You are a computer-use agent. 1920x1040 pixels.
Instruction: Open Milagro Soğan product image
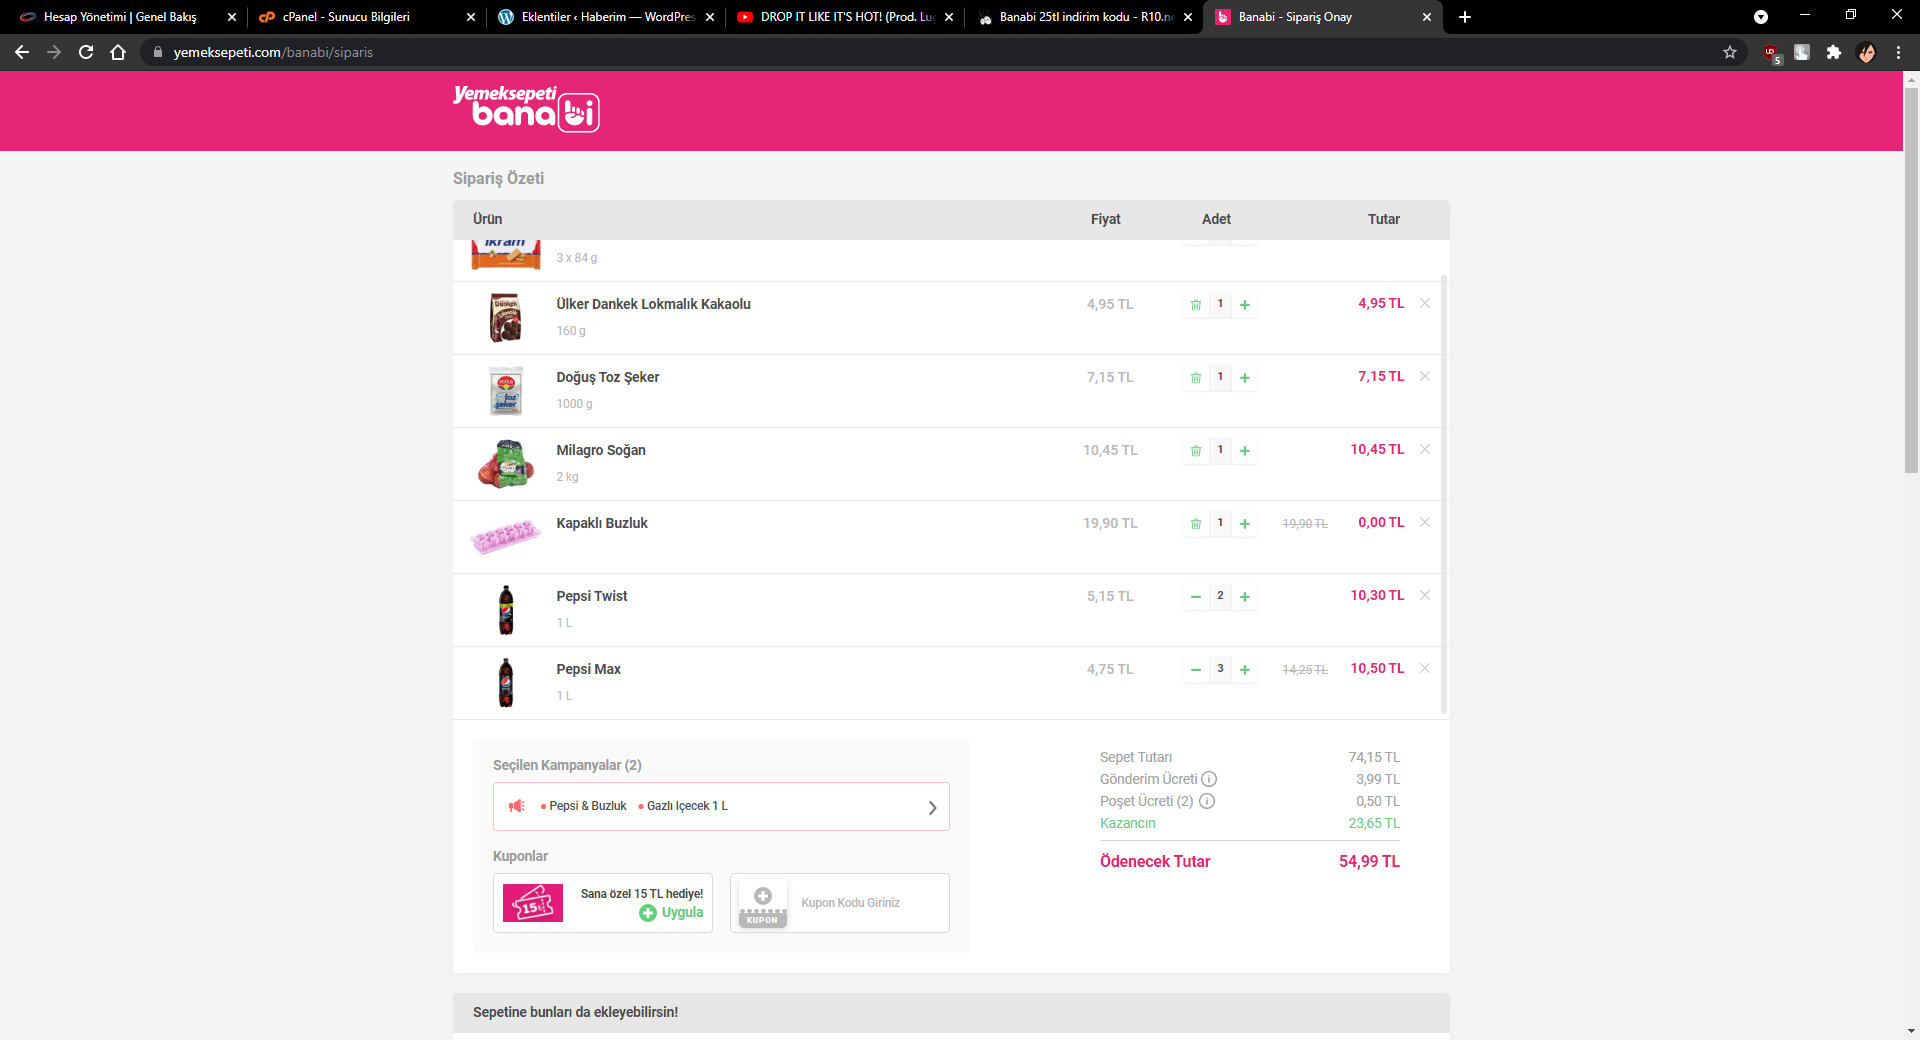[506, 464]
